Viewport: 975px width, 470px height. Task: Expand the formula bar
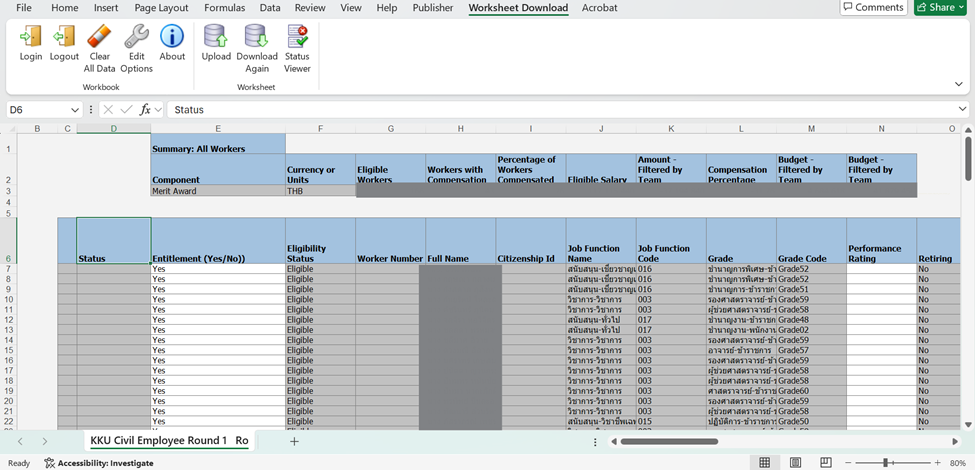tap(962, 110)
